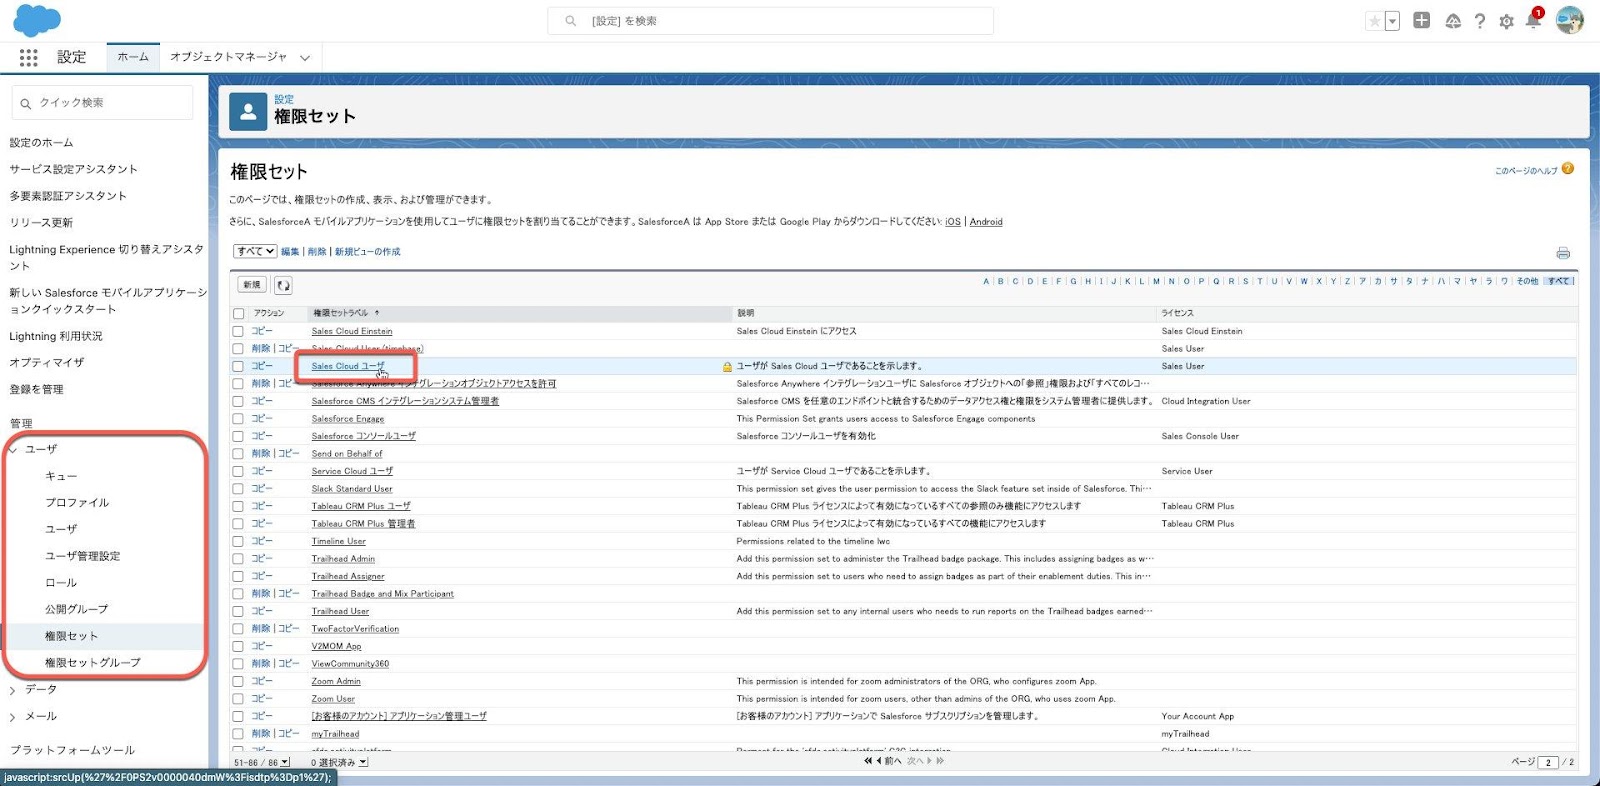Viewport: 1600px width, 786px height.
Task: Collapse the ユーザ tree section
Action: point(13,450)
